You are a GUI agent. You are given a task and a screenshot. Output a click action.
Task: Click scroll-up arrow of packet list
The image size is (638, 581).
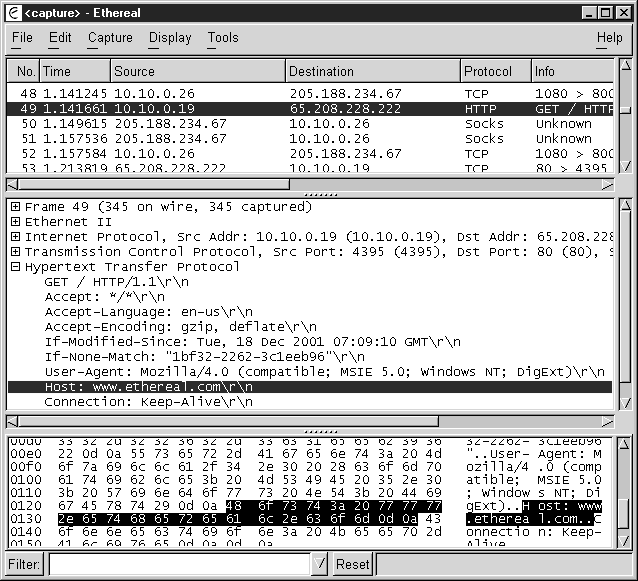coord(626,66)
